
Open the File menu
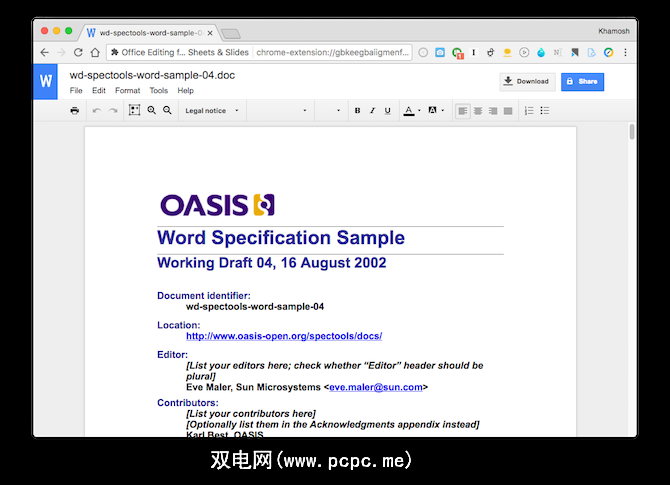tap(76, 91)
